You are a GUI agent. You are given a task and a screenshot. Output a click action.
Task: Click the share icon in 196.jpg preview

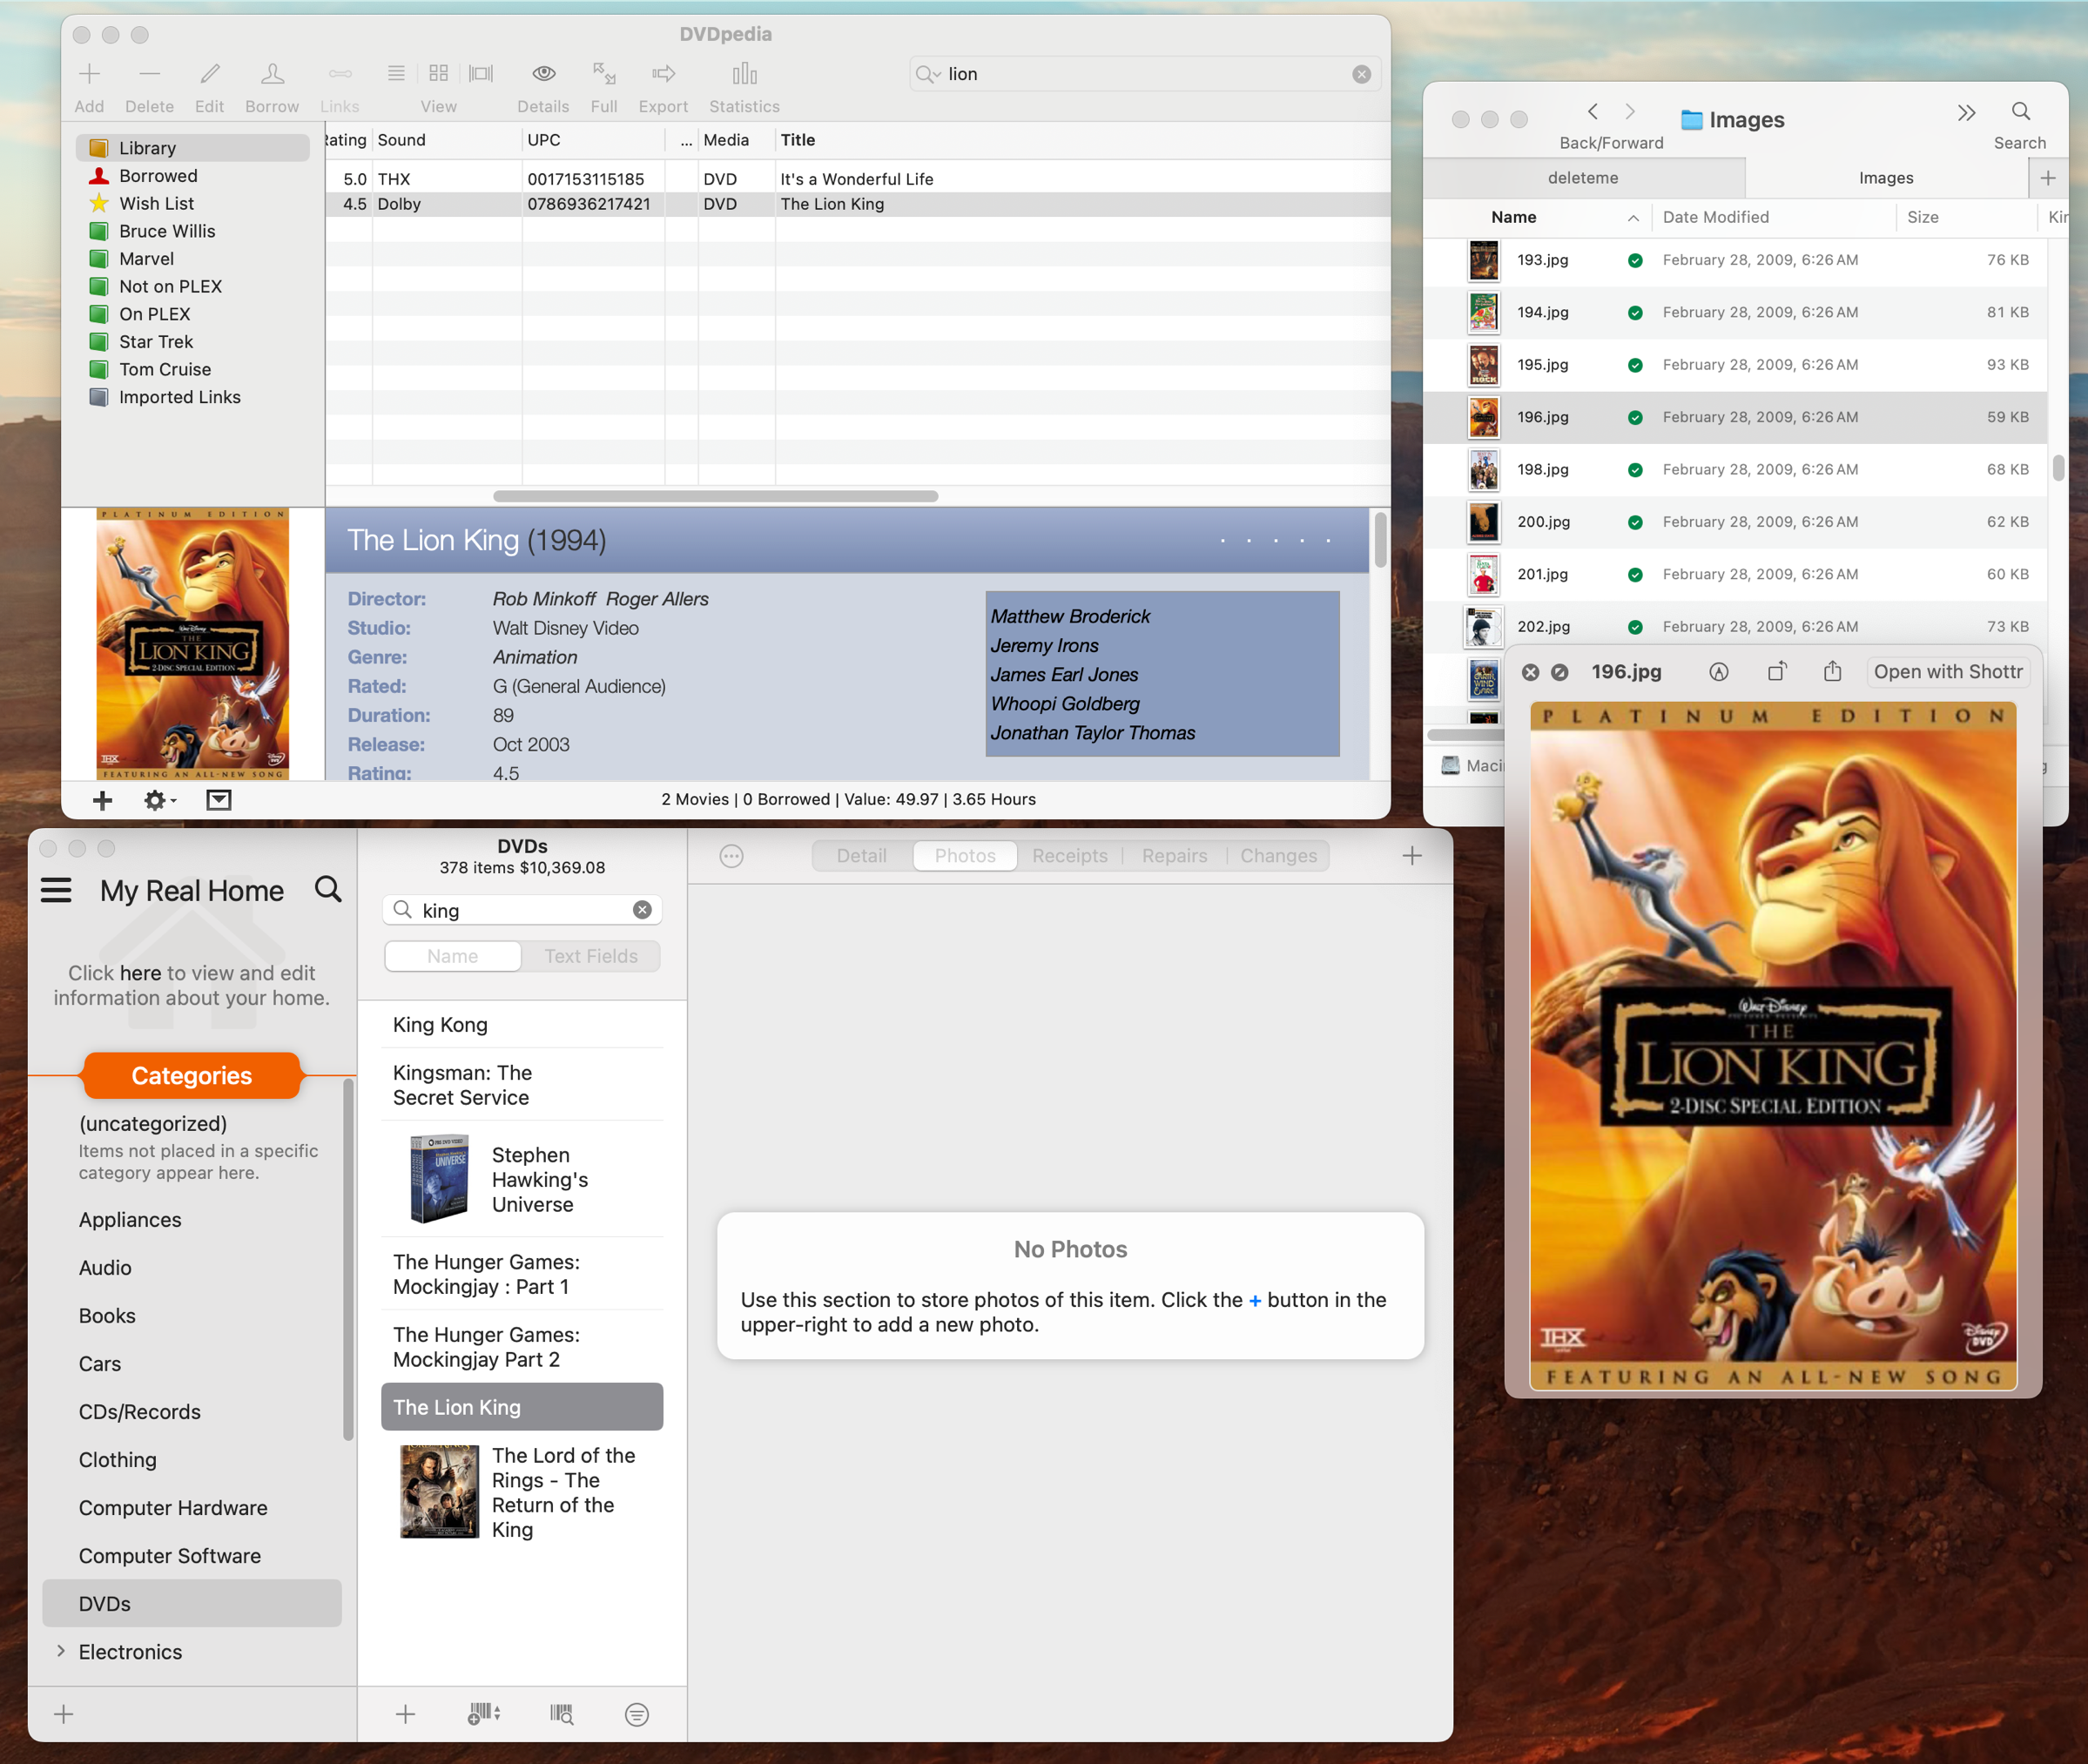[x=1832, y=672]
